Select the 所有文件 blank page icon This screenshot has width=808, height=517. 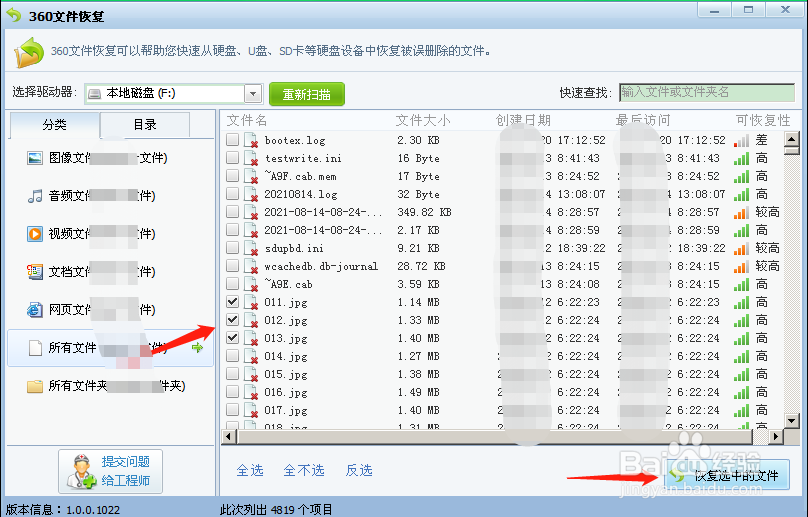35,348
